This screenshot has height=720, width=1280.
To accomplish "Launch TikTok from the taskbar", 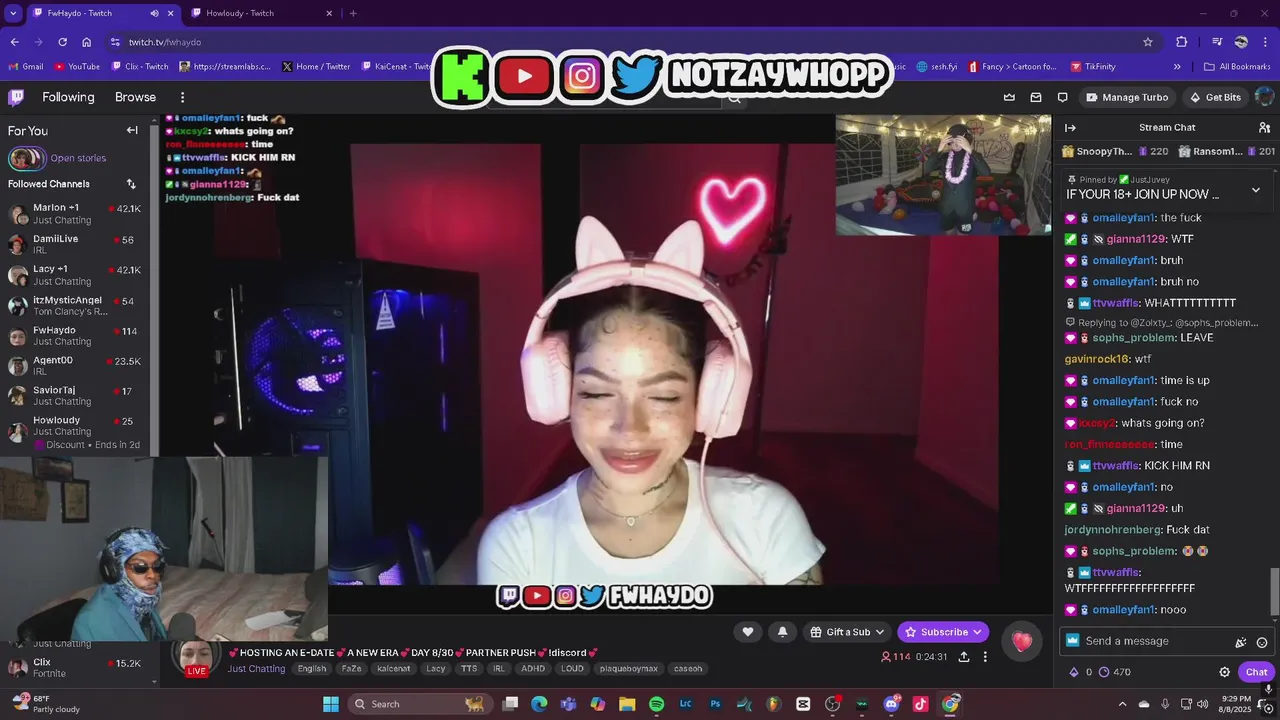I will point(920,704).
